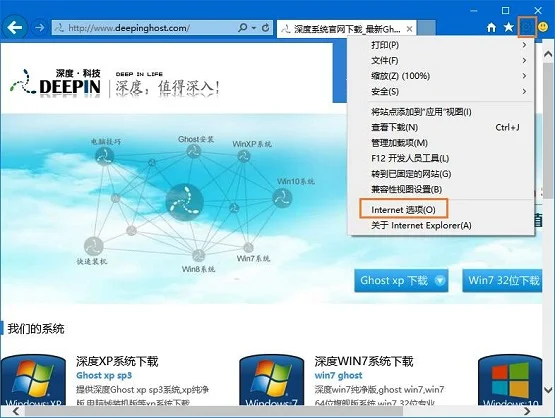Viewport: 555px width, 418px height.
Task: Open a new tab with the blank tab button
Action: pos(426,28)
